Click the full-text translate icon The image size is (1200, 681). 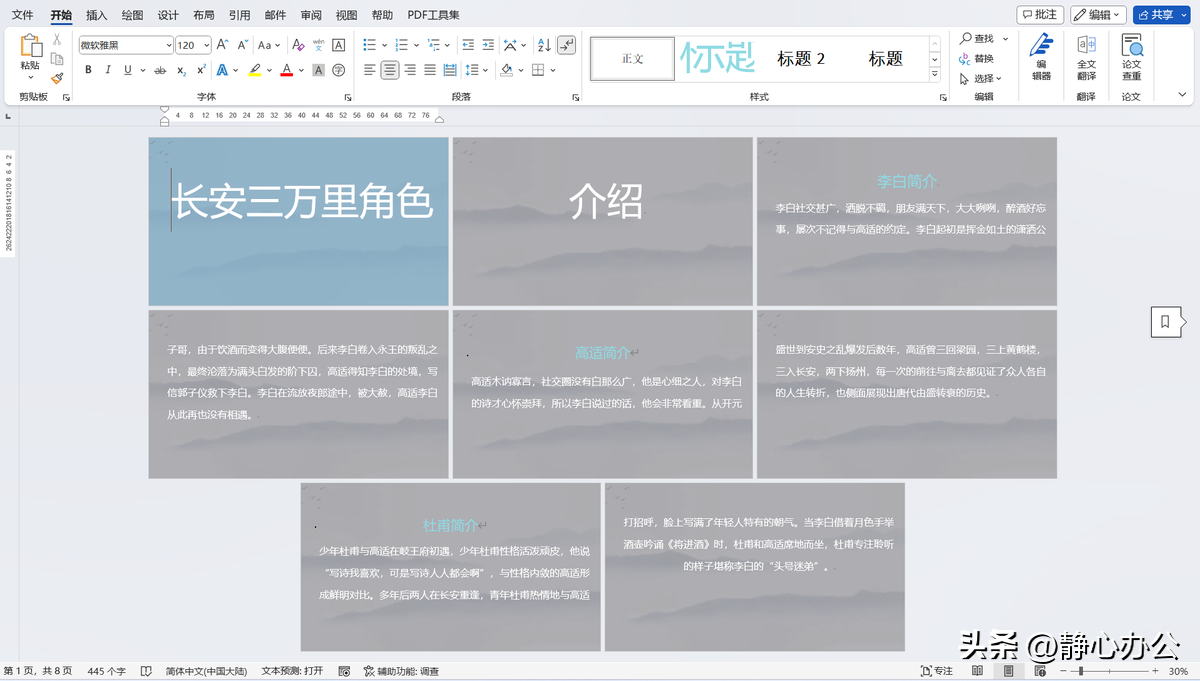1086,46
